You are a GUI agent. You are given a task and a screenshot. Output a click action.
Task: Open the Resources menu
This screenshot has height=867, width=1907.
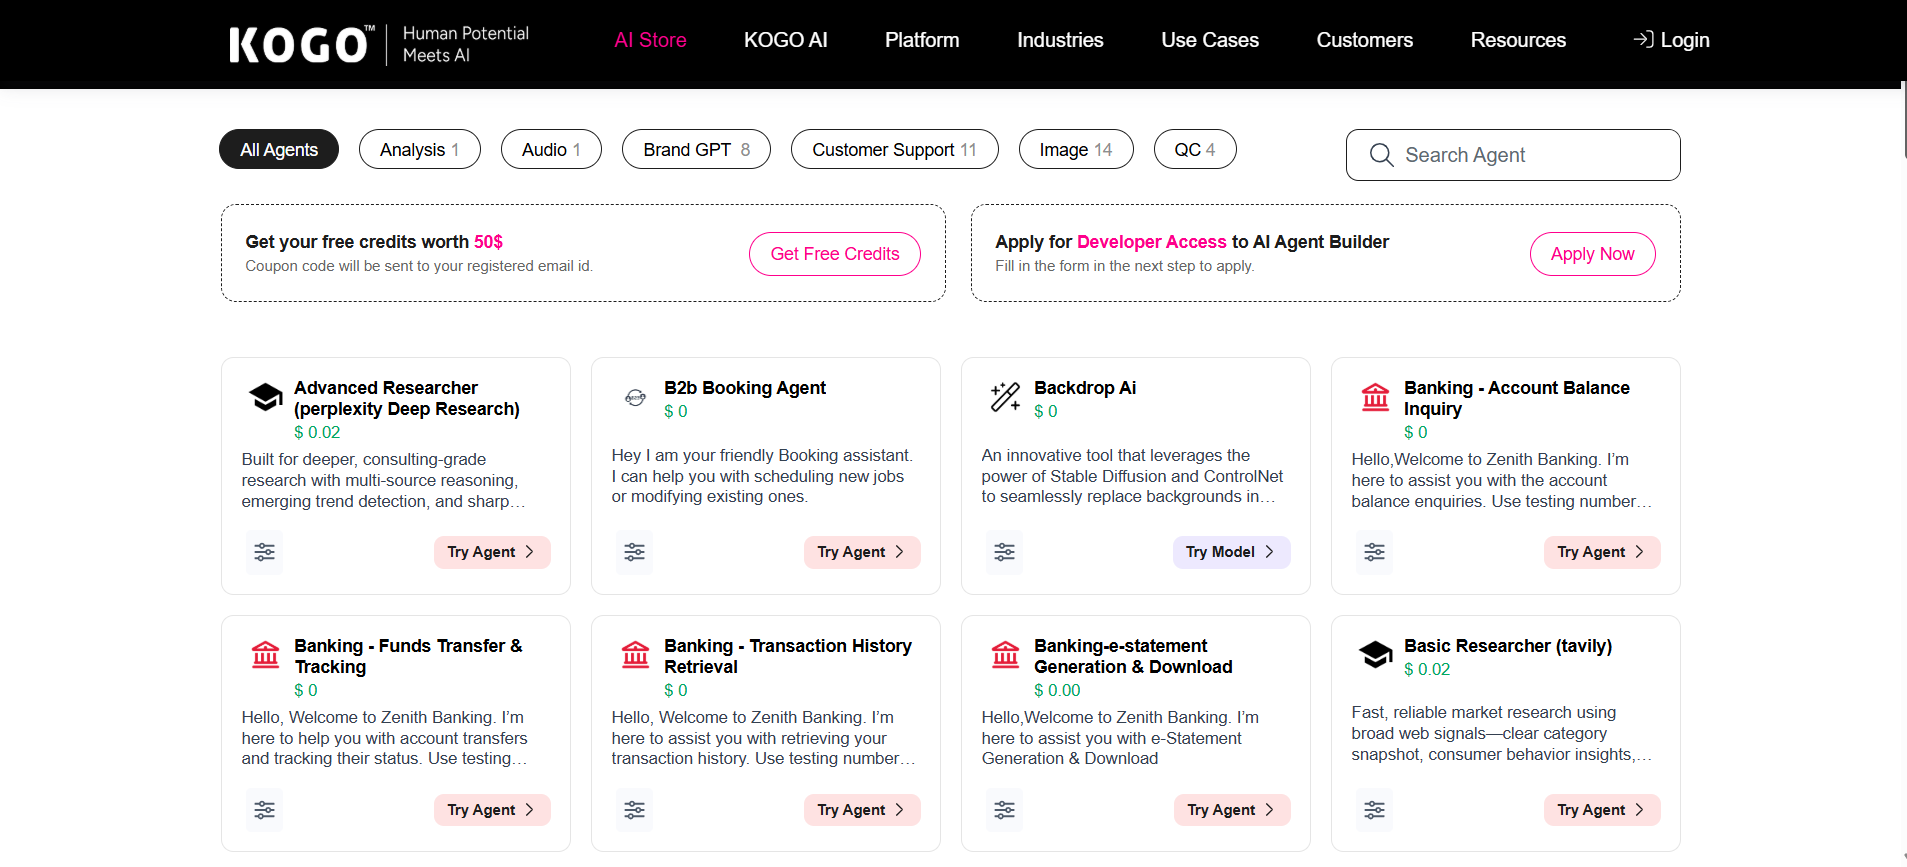[1518, 40]
